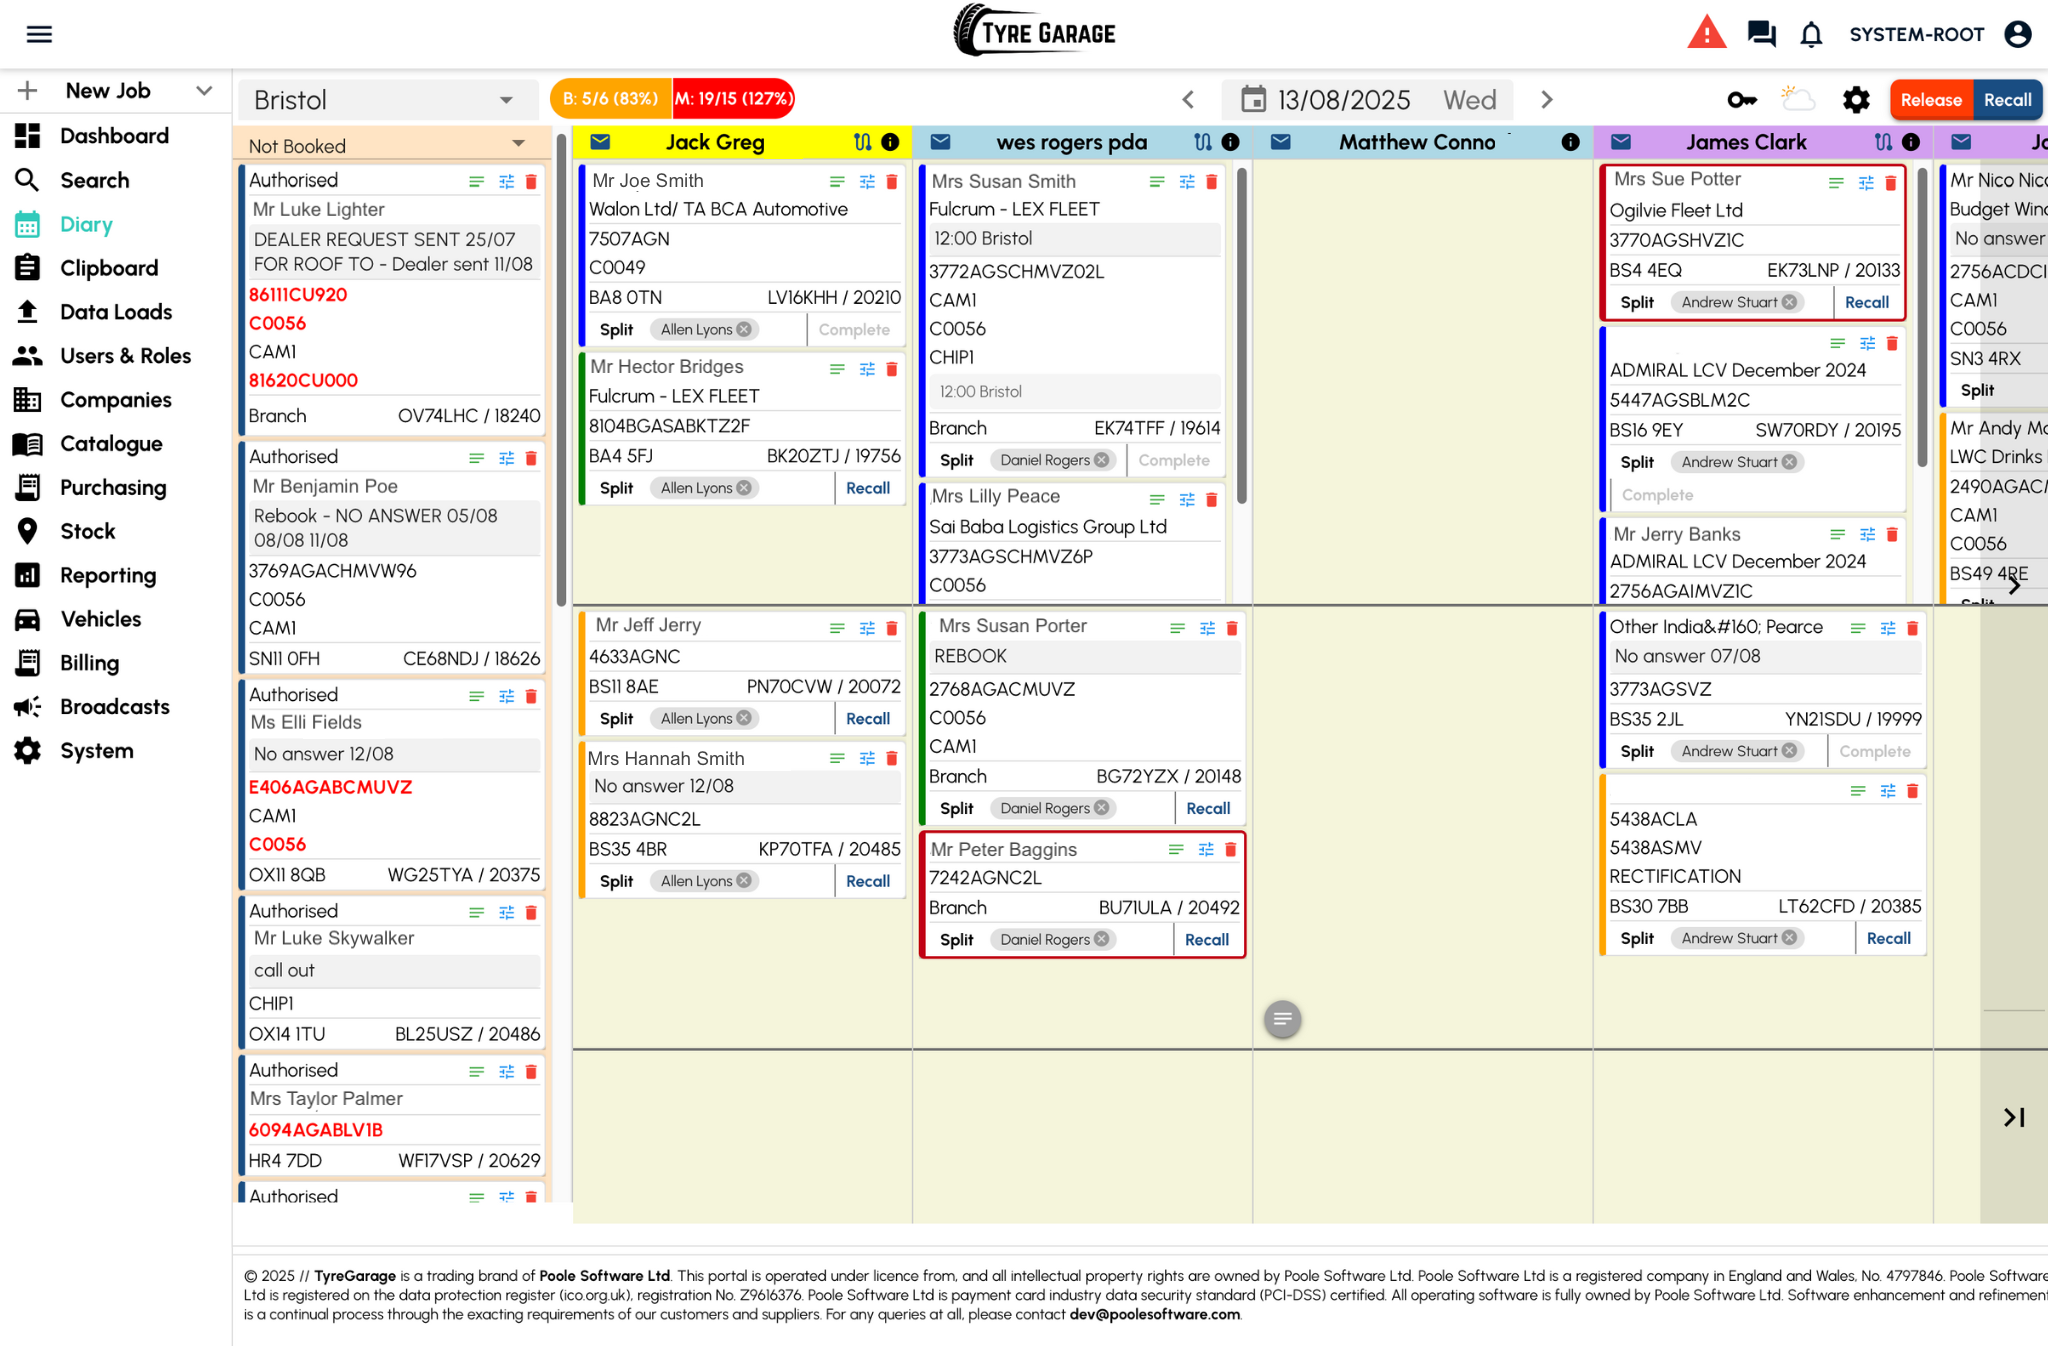
Task: Remove Allen Lyons chip from Mrs Hannah Smith
Action: [x=744, y=881]
